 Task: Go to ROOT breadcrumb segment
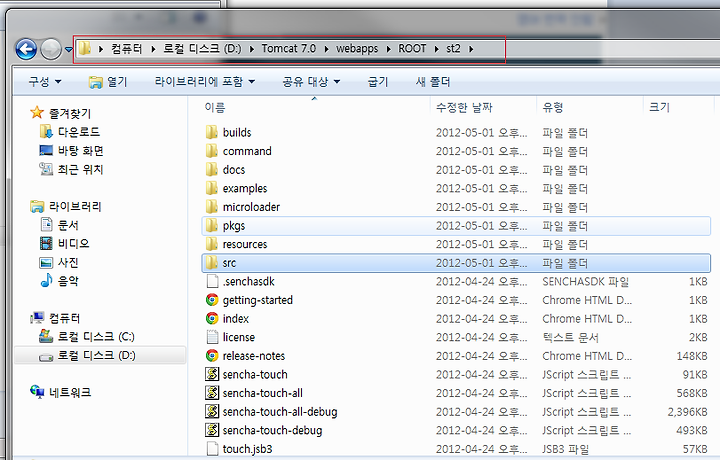click(412, 49)
